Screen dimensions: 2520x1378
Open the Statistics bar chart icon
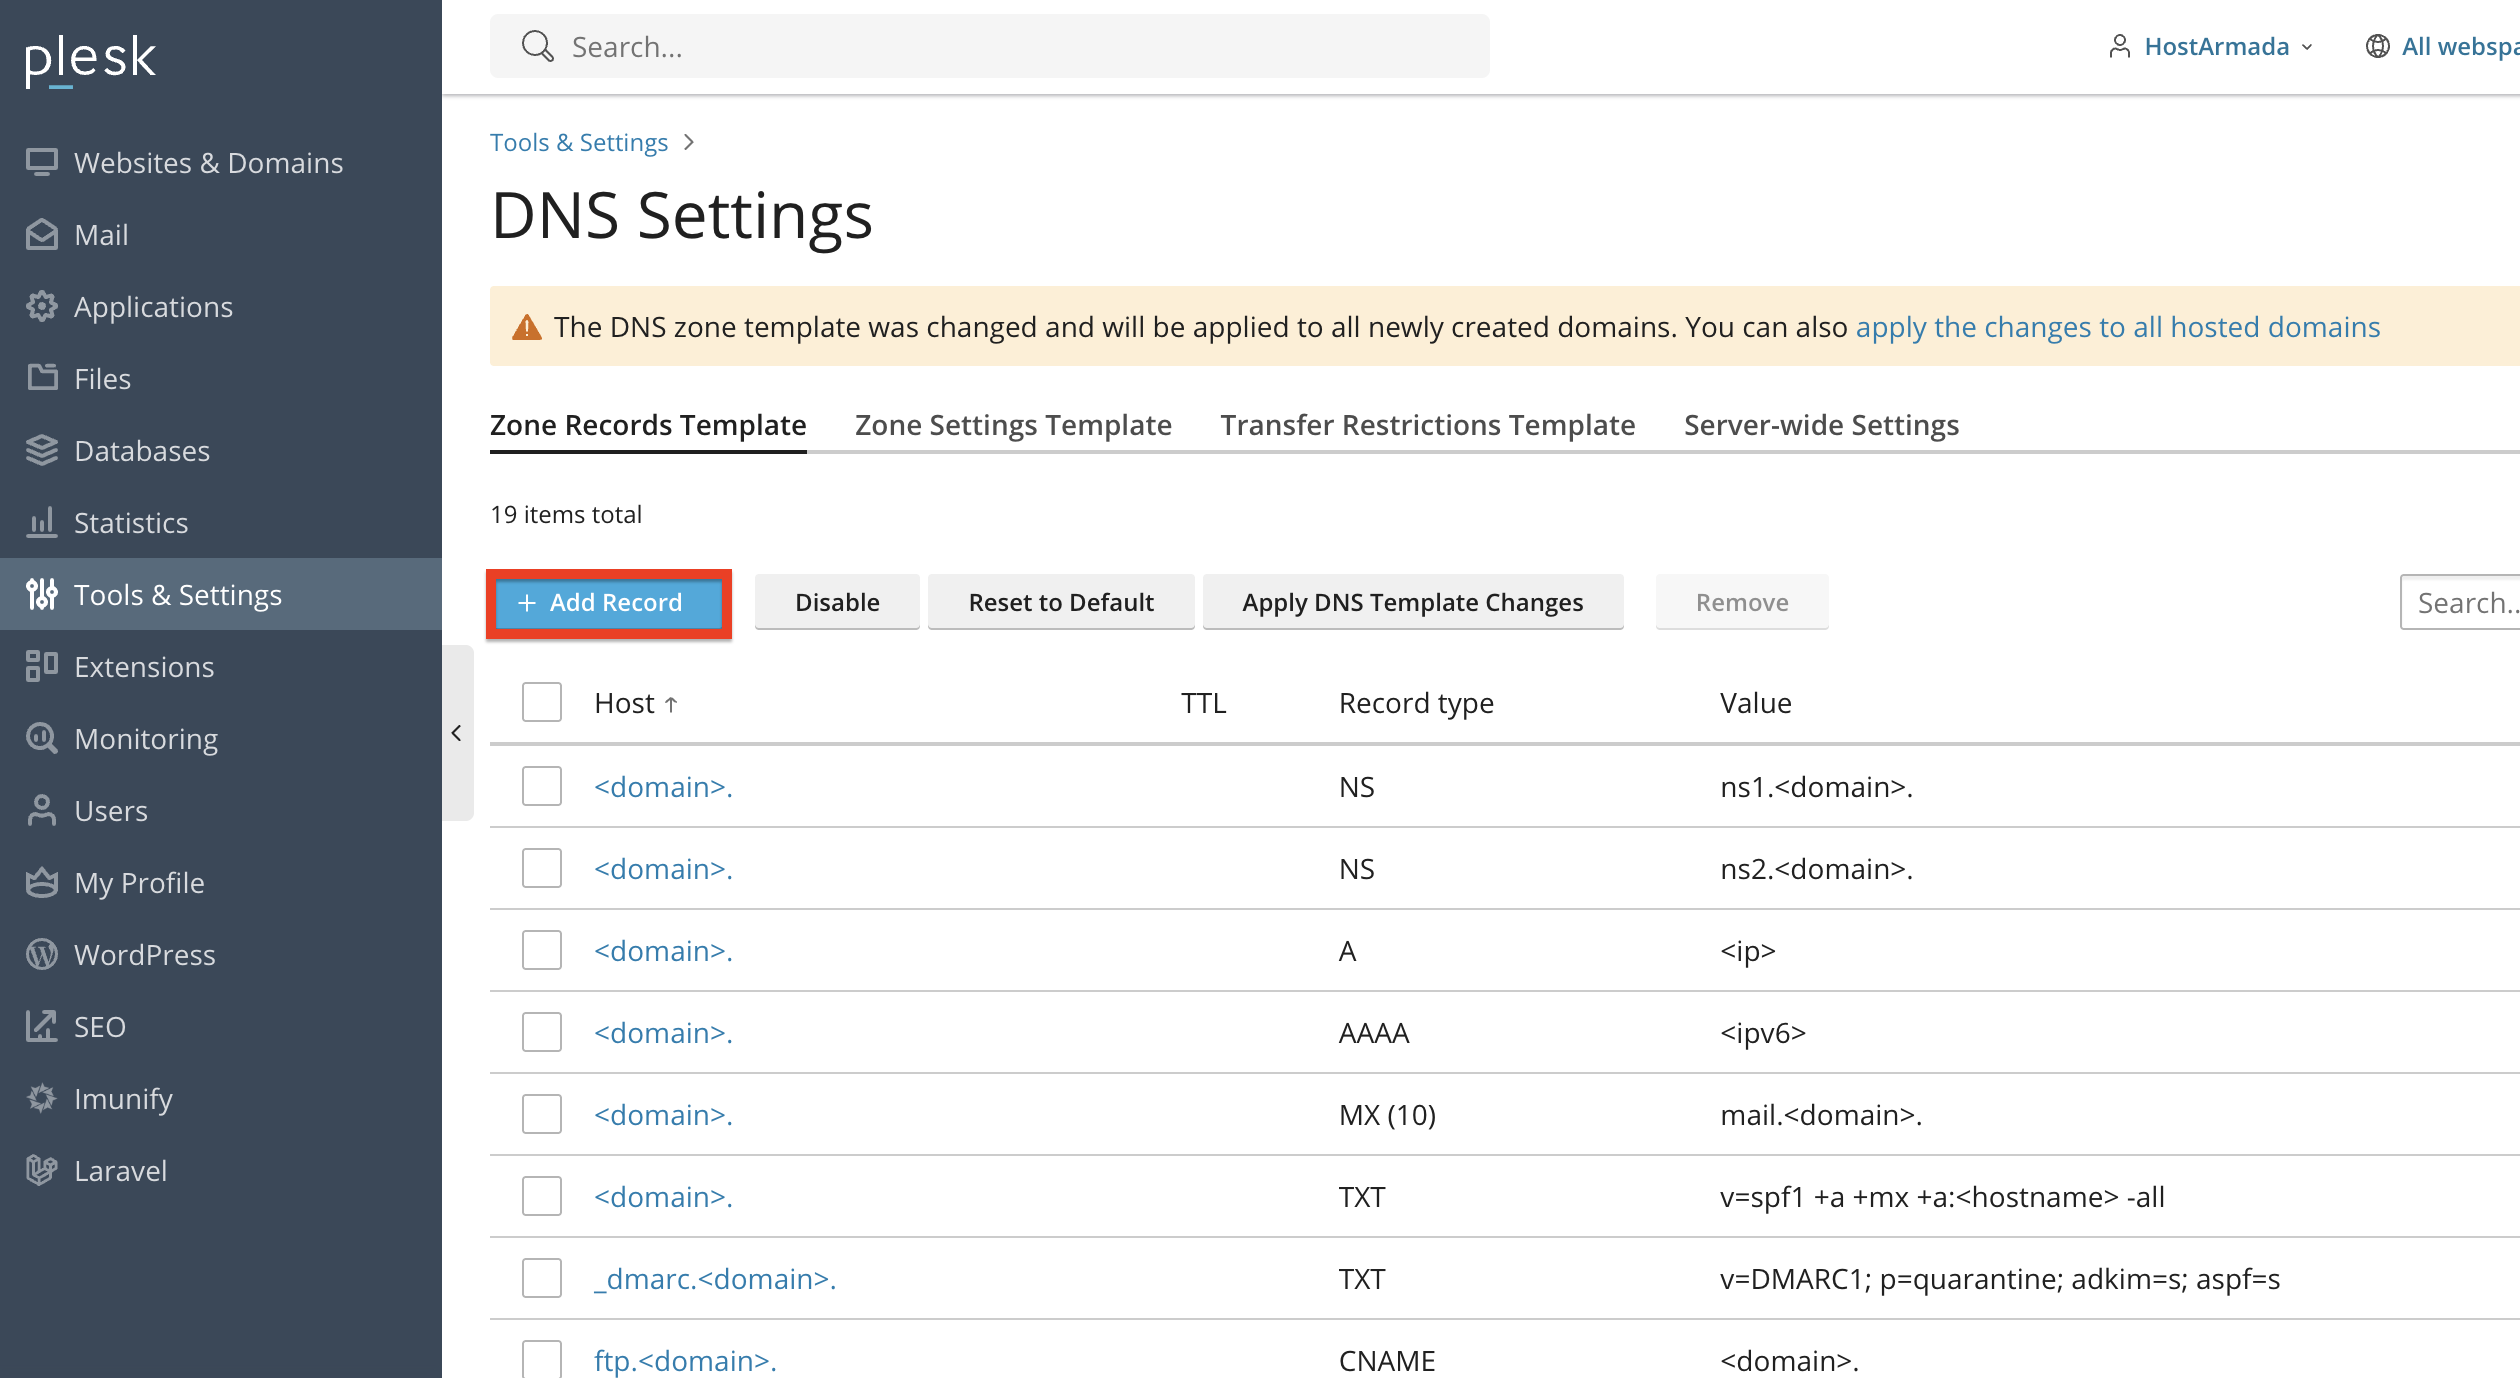(x=41, y=522)
